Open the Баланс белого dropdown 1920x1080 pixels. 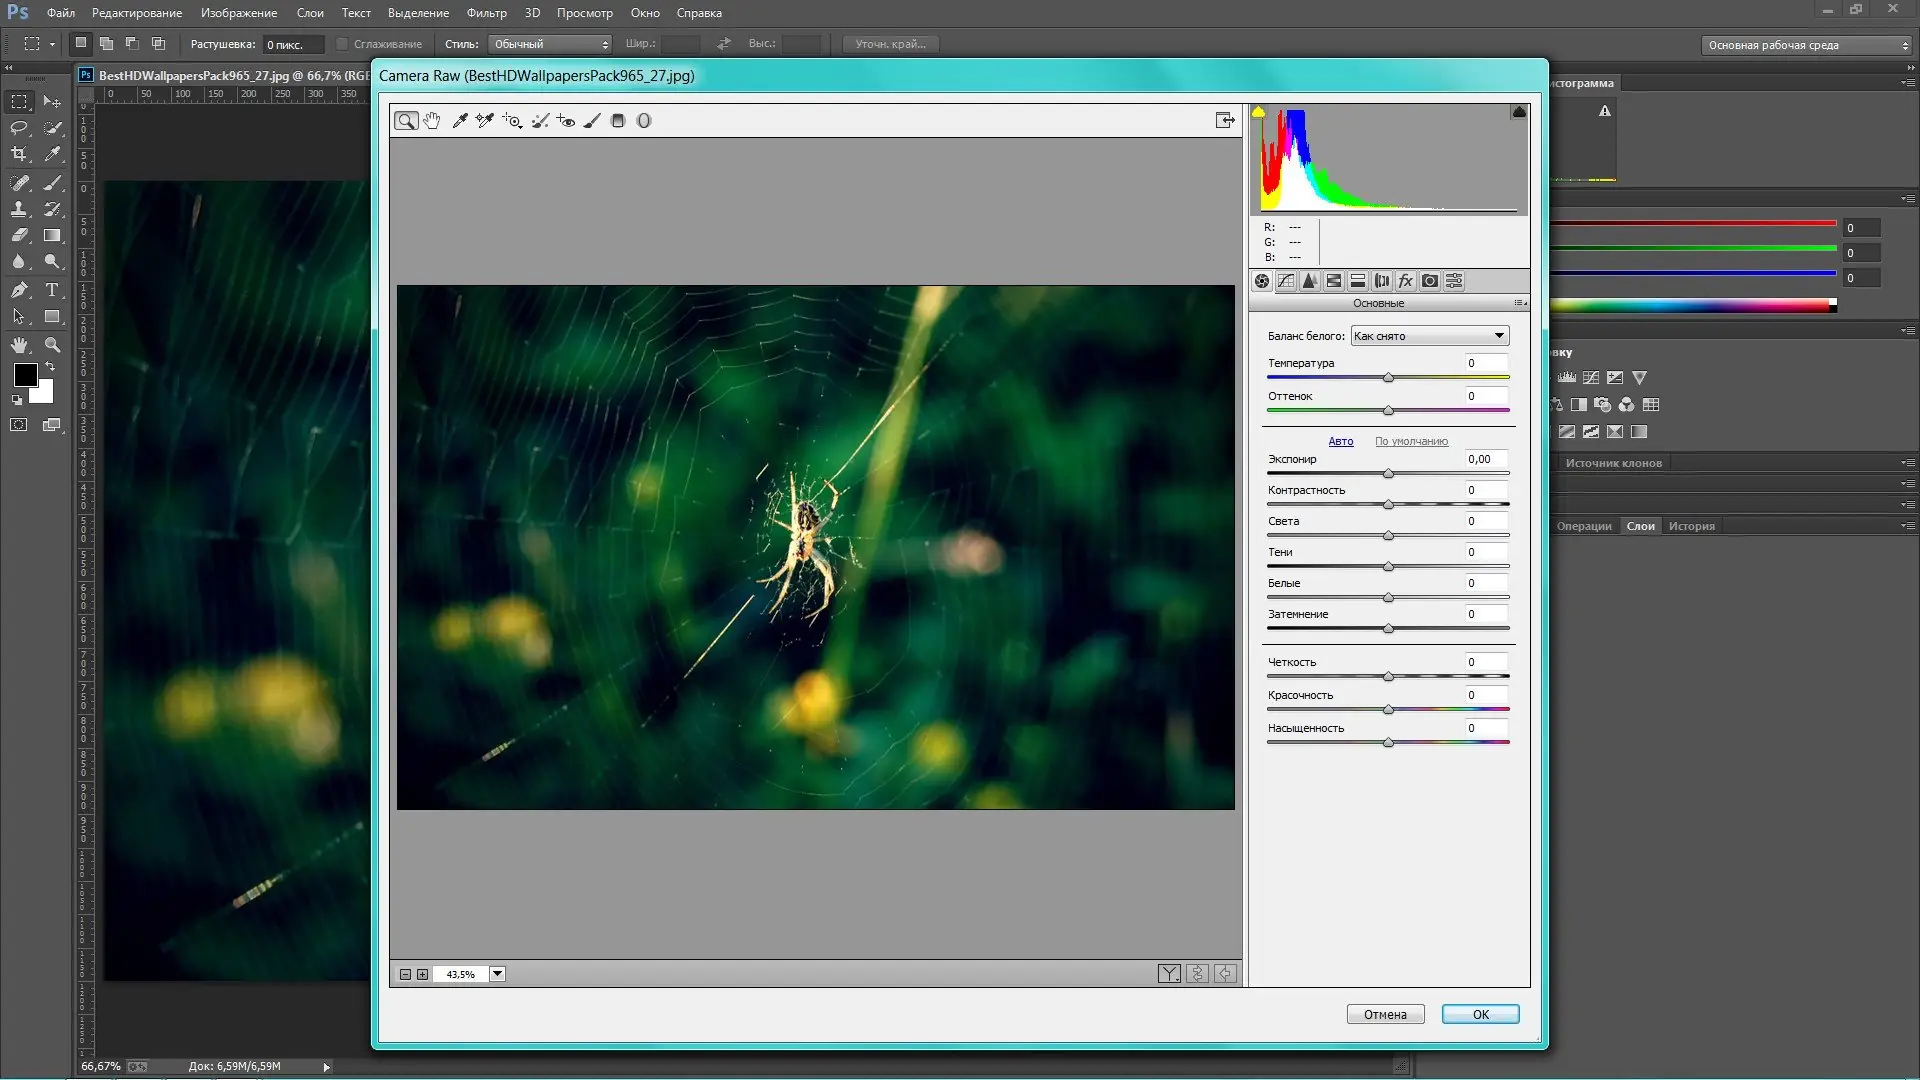point(1429,336)
